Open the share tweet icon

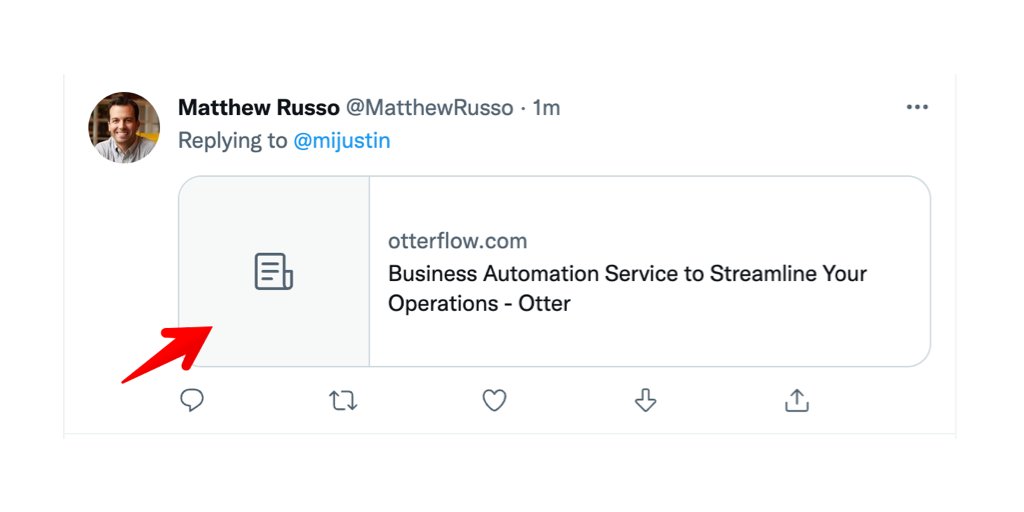[796, 401]
